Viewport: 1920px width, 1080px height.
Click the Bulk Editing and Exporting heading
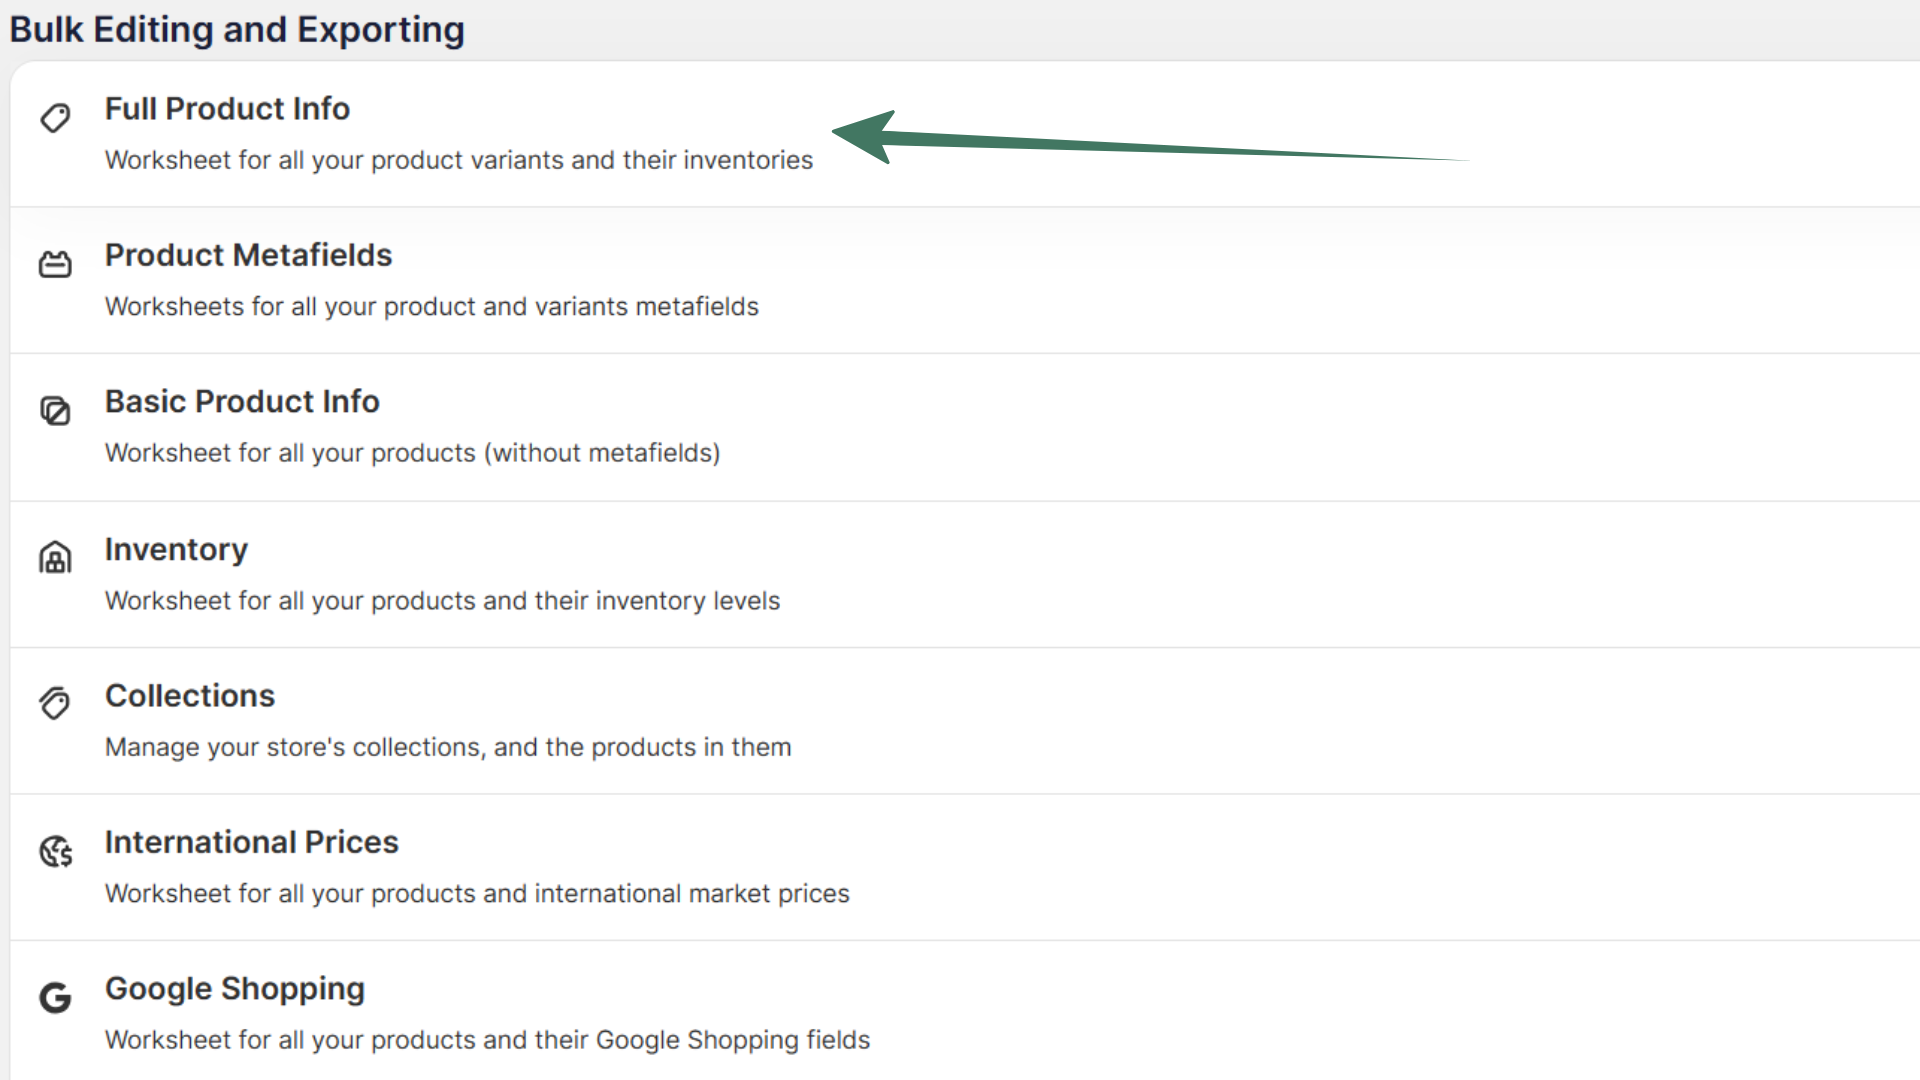tap(236, 29)
